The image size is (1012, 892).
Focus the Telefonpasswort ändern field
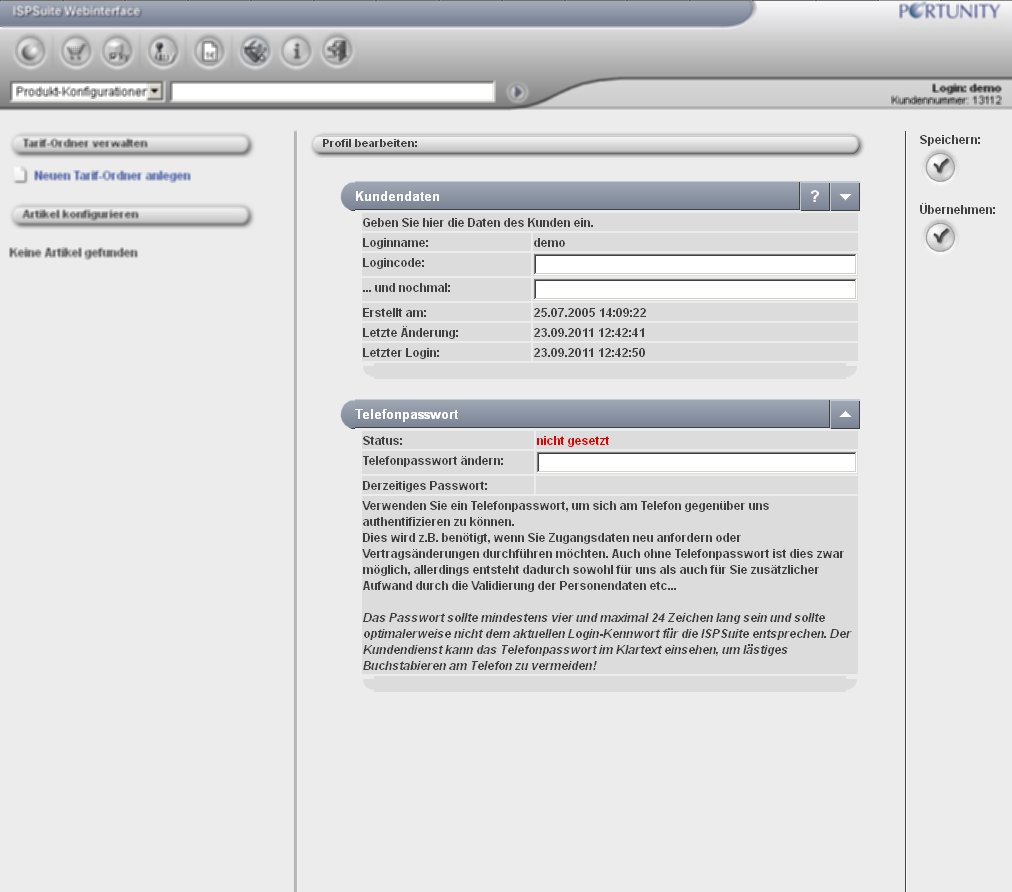(696, 462)
